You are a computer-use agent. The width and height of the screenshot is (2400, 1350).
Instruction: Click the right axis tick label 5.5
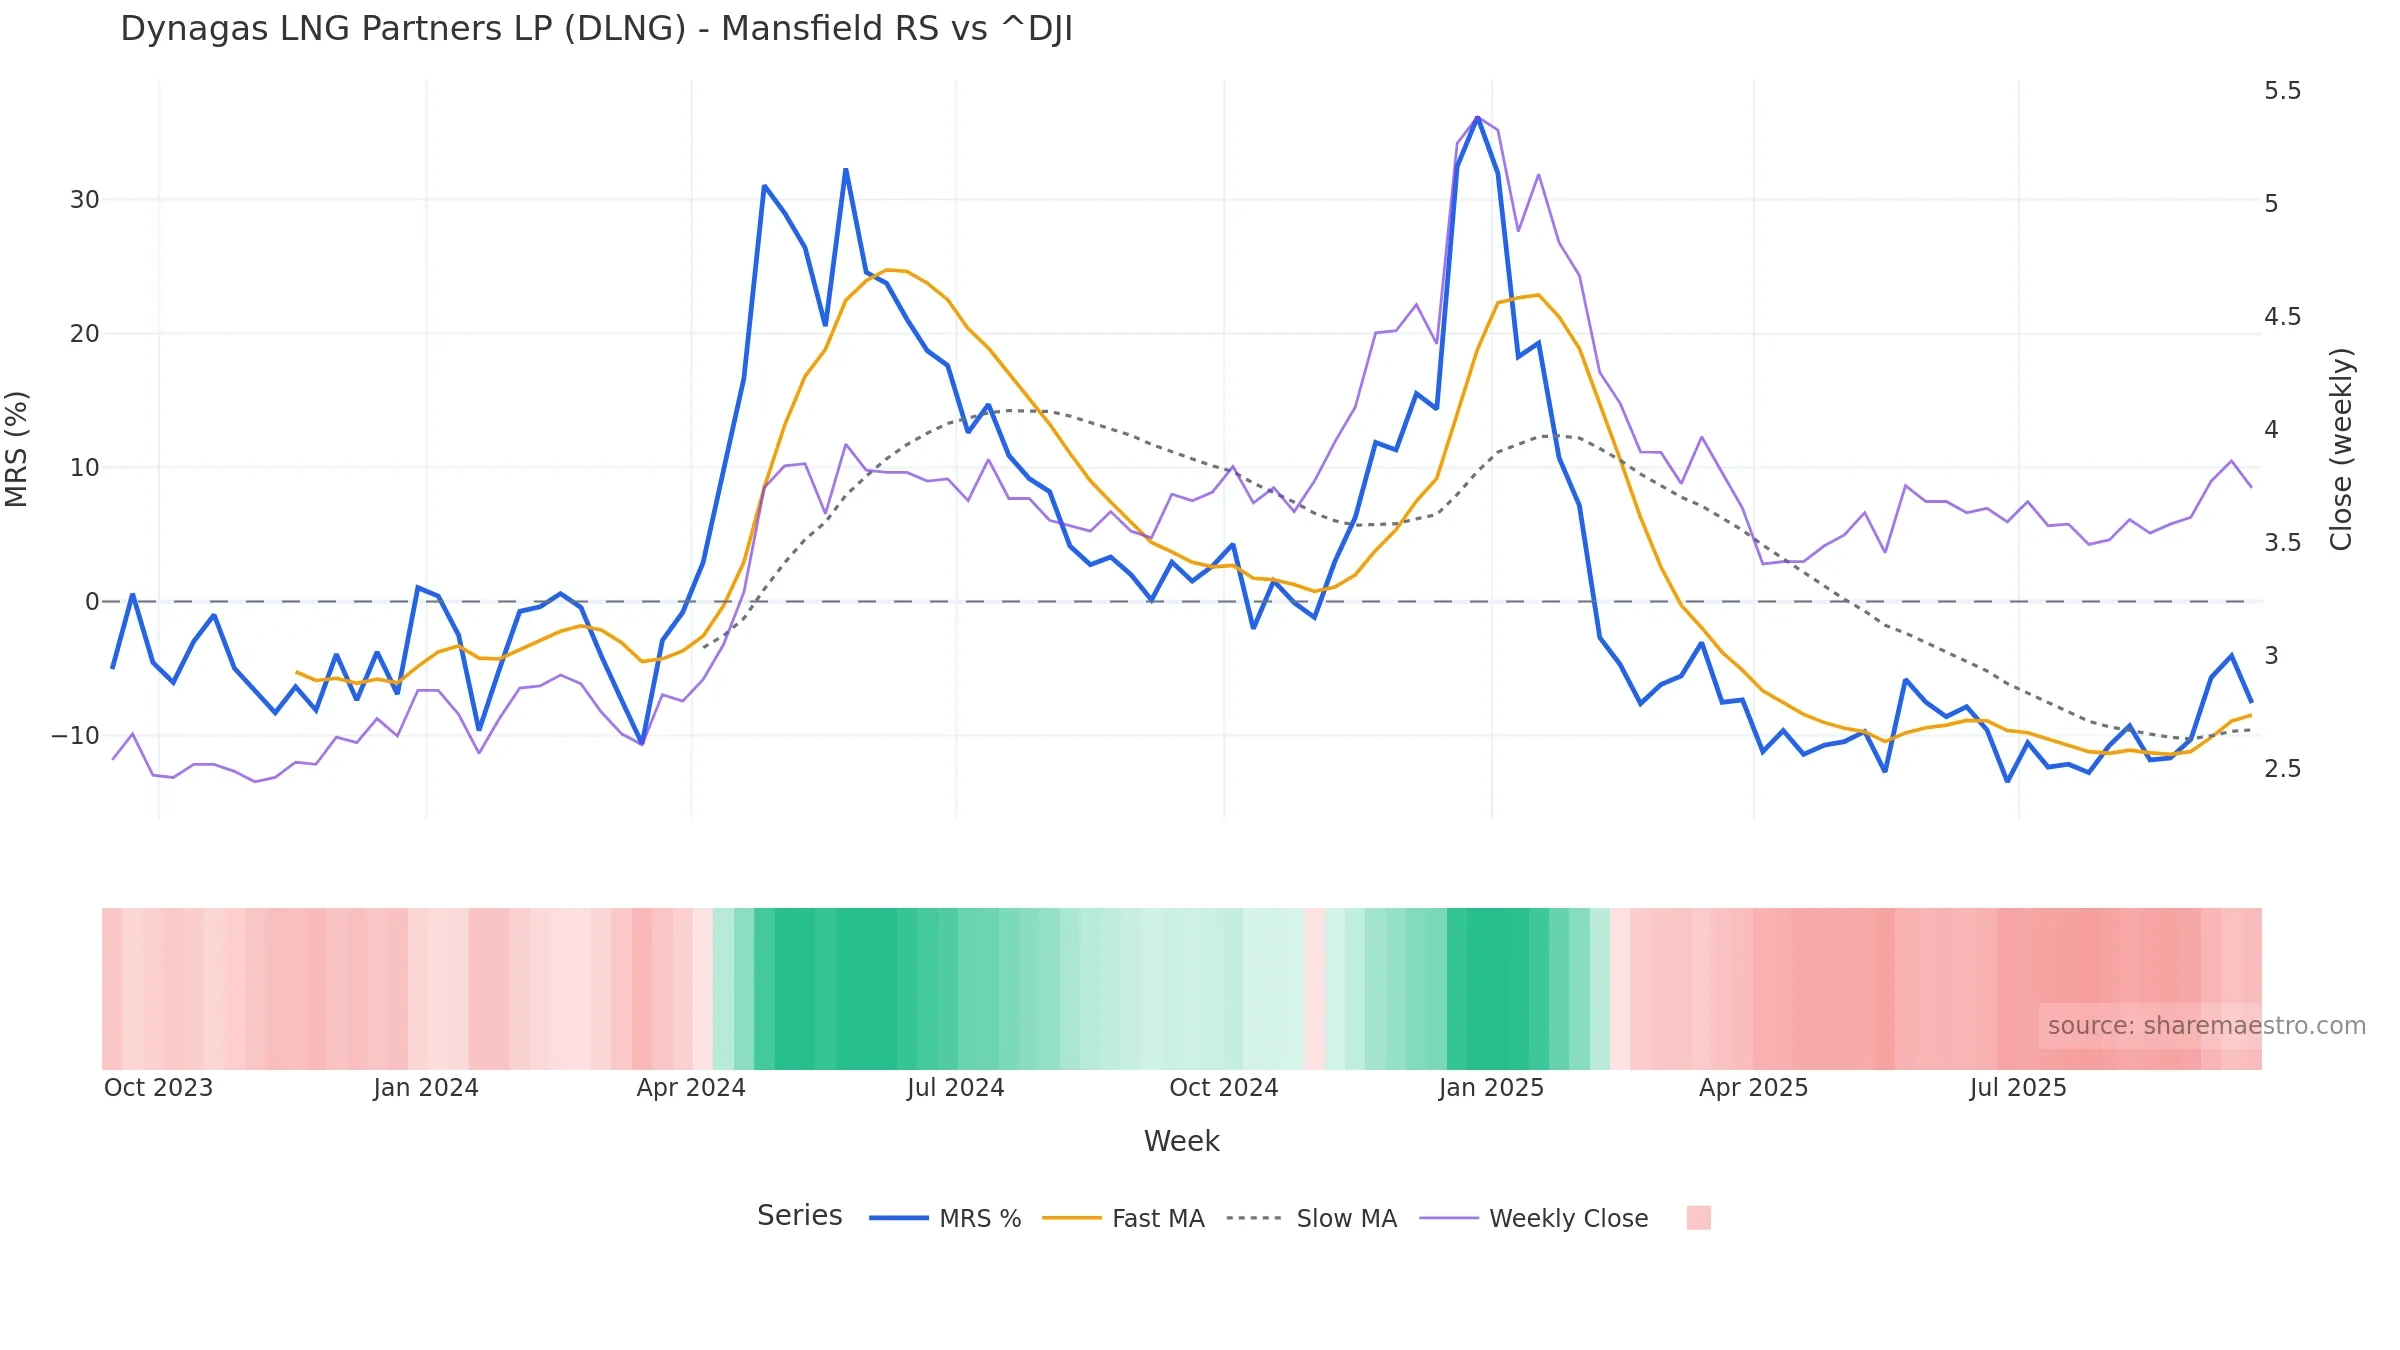(2282, 91)
